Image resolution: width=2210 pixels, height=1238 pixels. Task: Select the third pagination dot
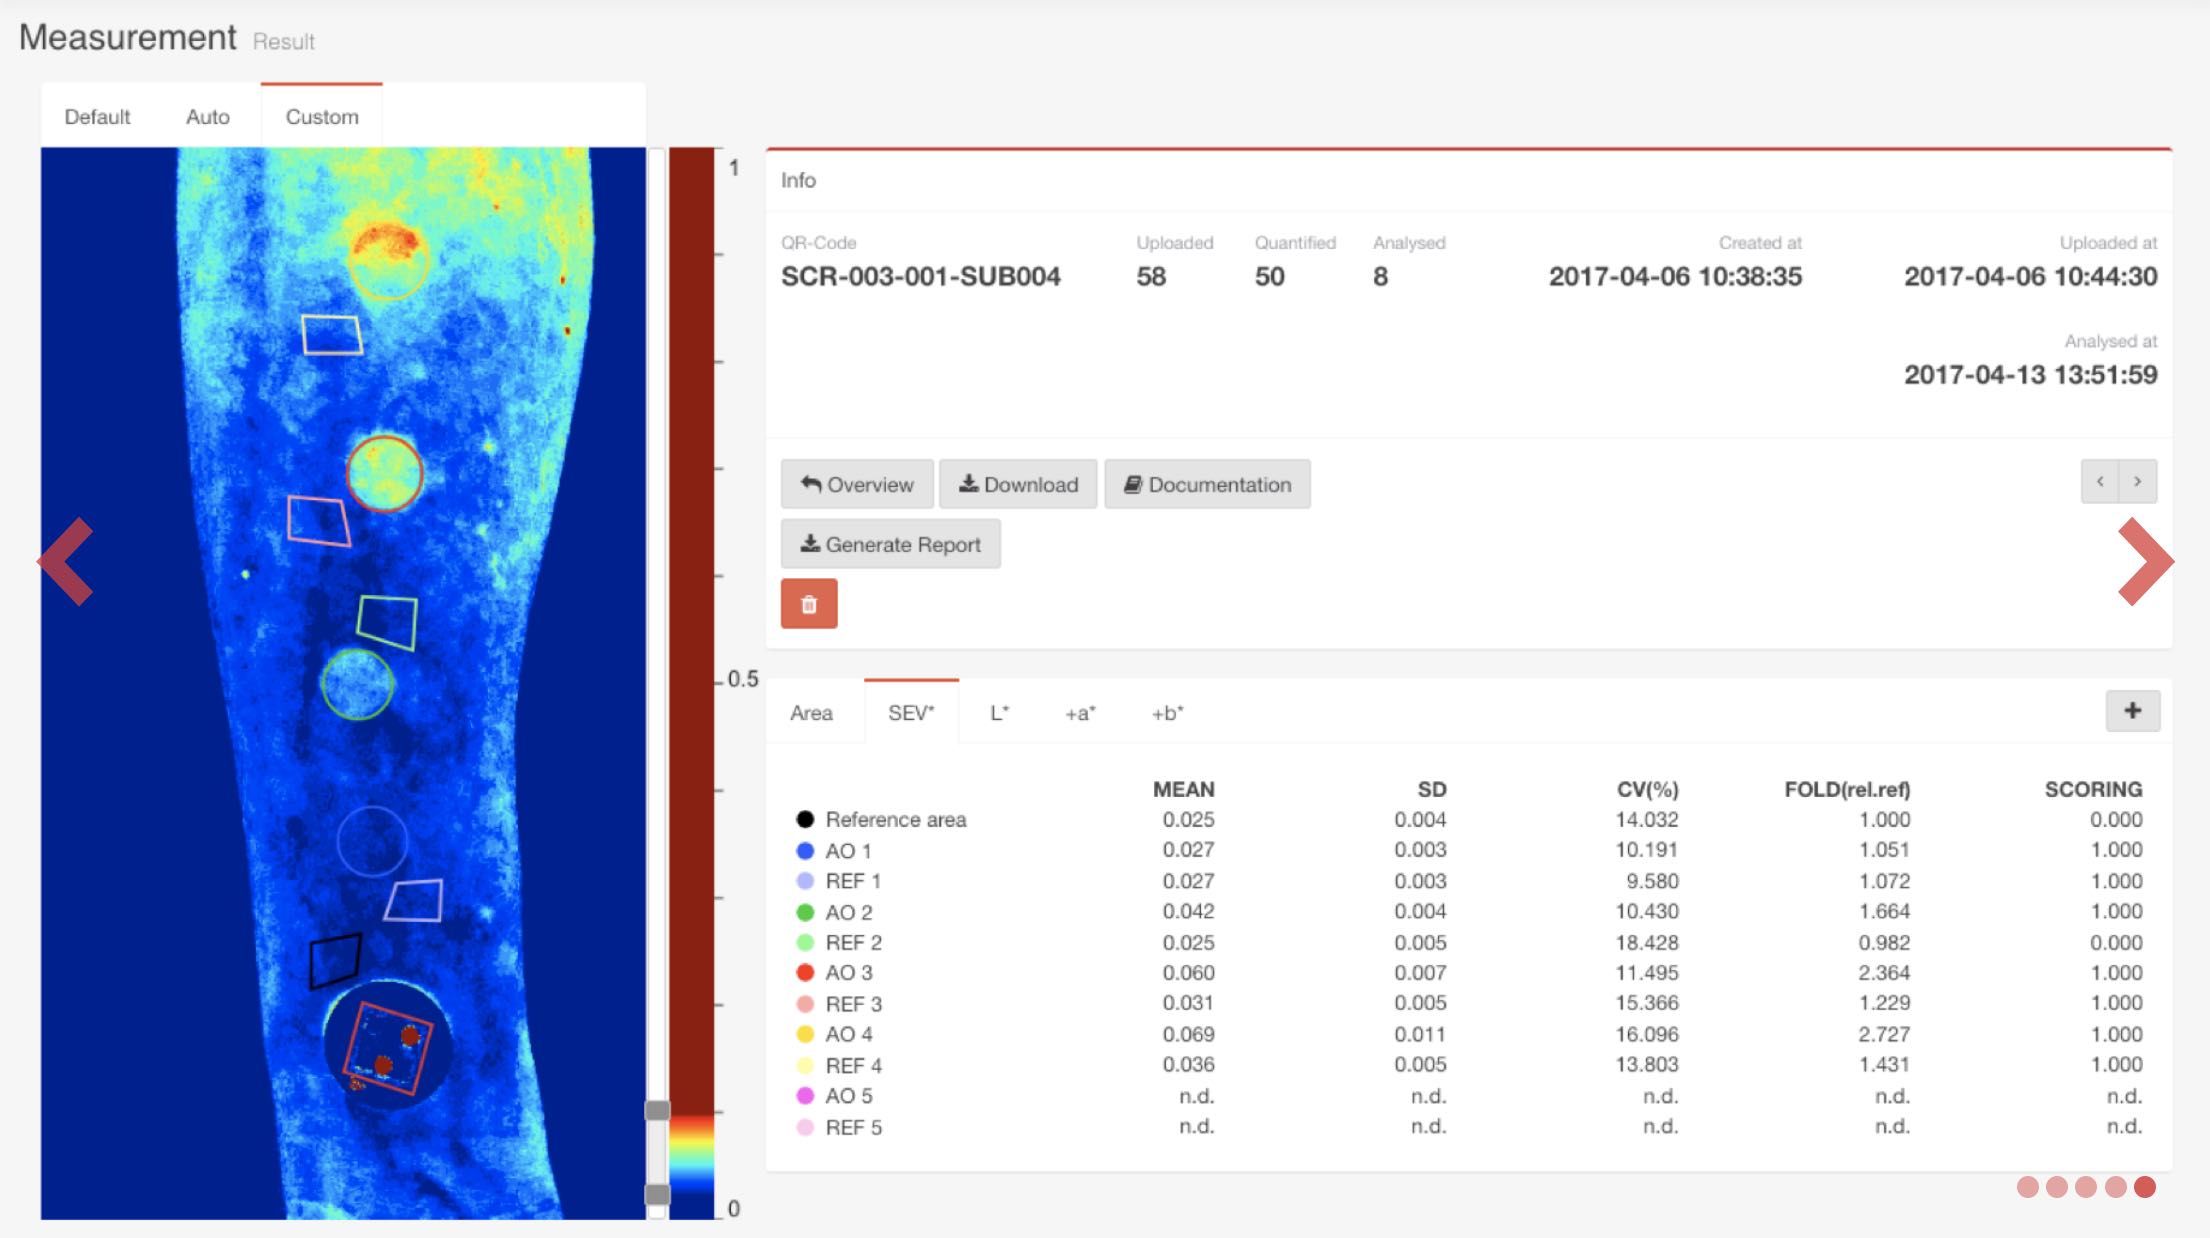[x=2086, y=1187]
